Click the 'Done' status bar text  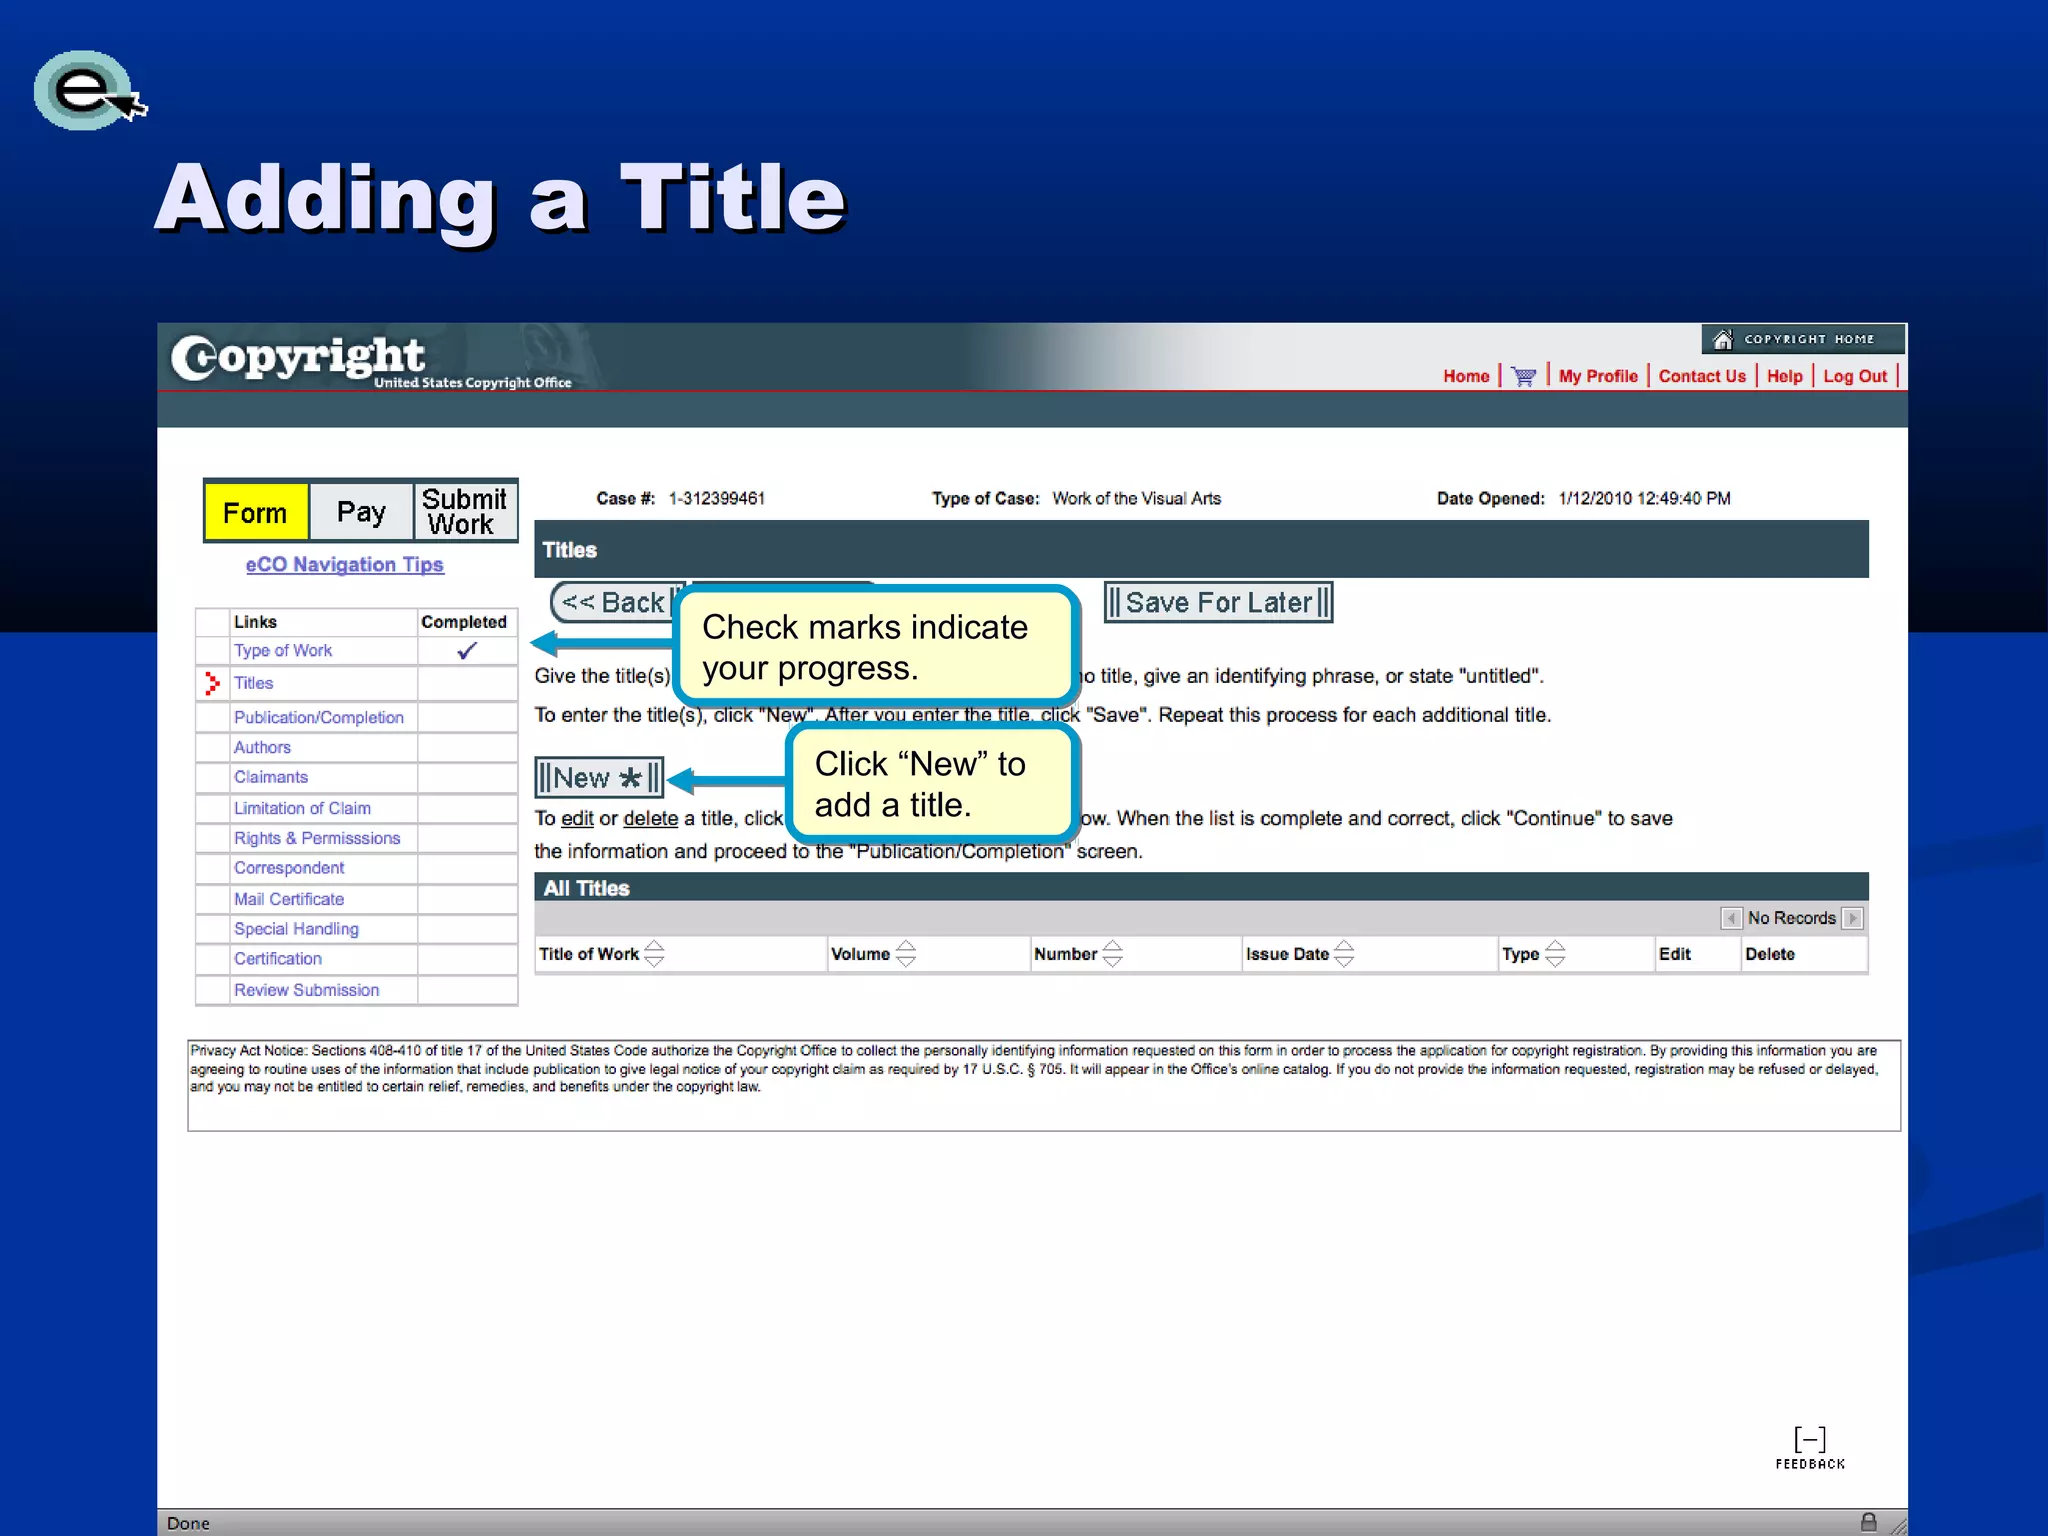pos(188,1523)
